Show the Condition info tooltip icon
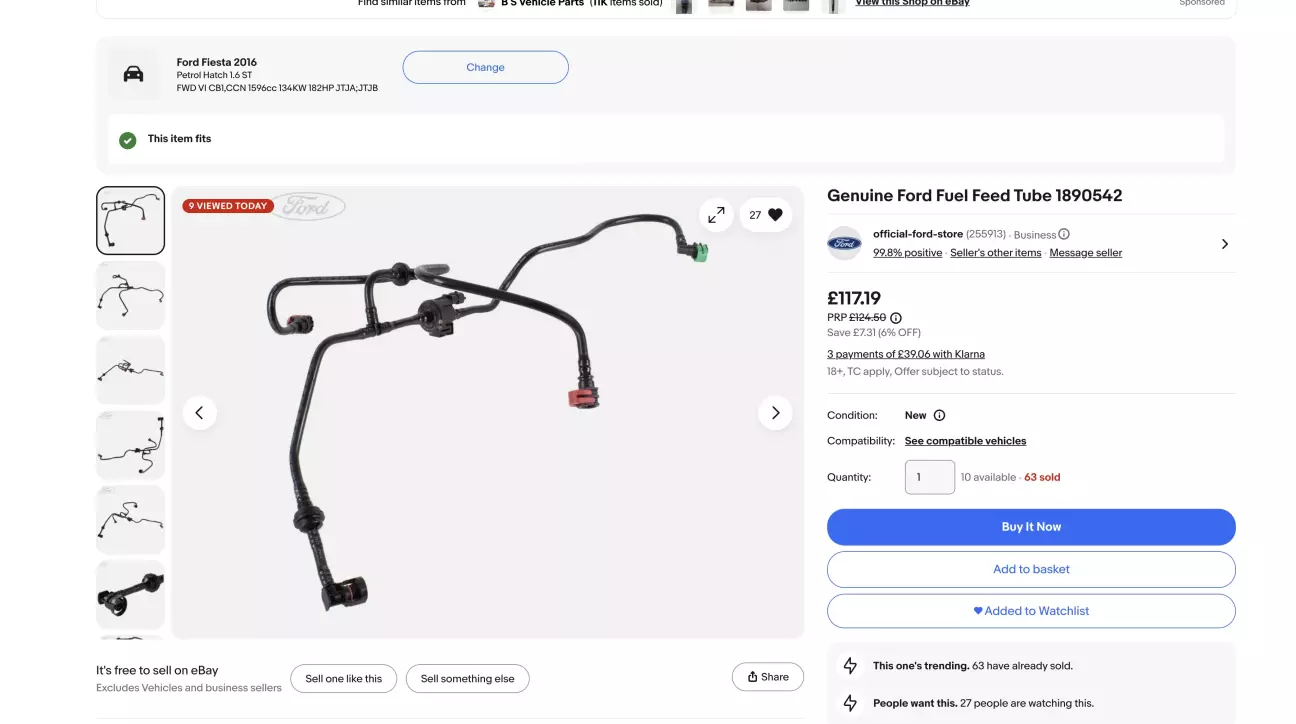 [x=939, y=415]
